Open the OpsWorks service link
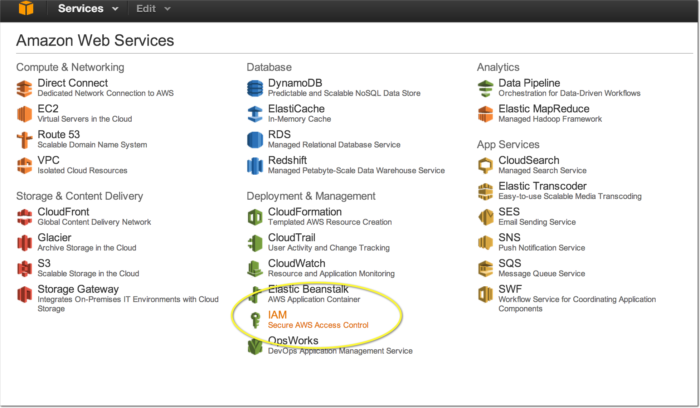 [293, 341]
